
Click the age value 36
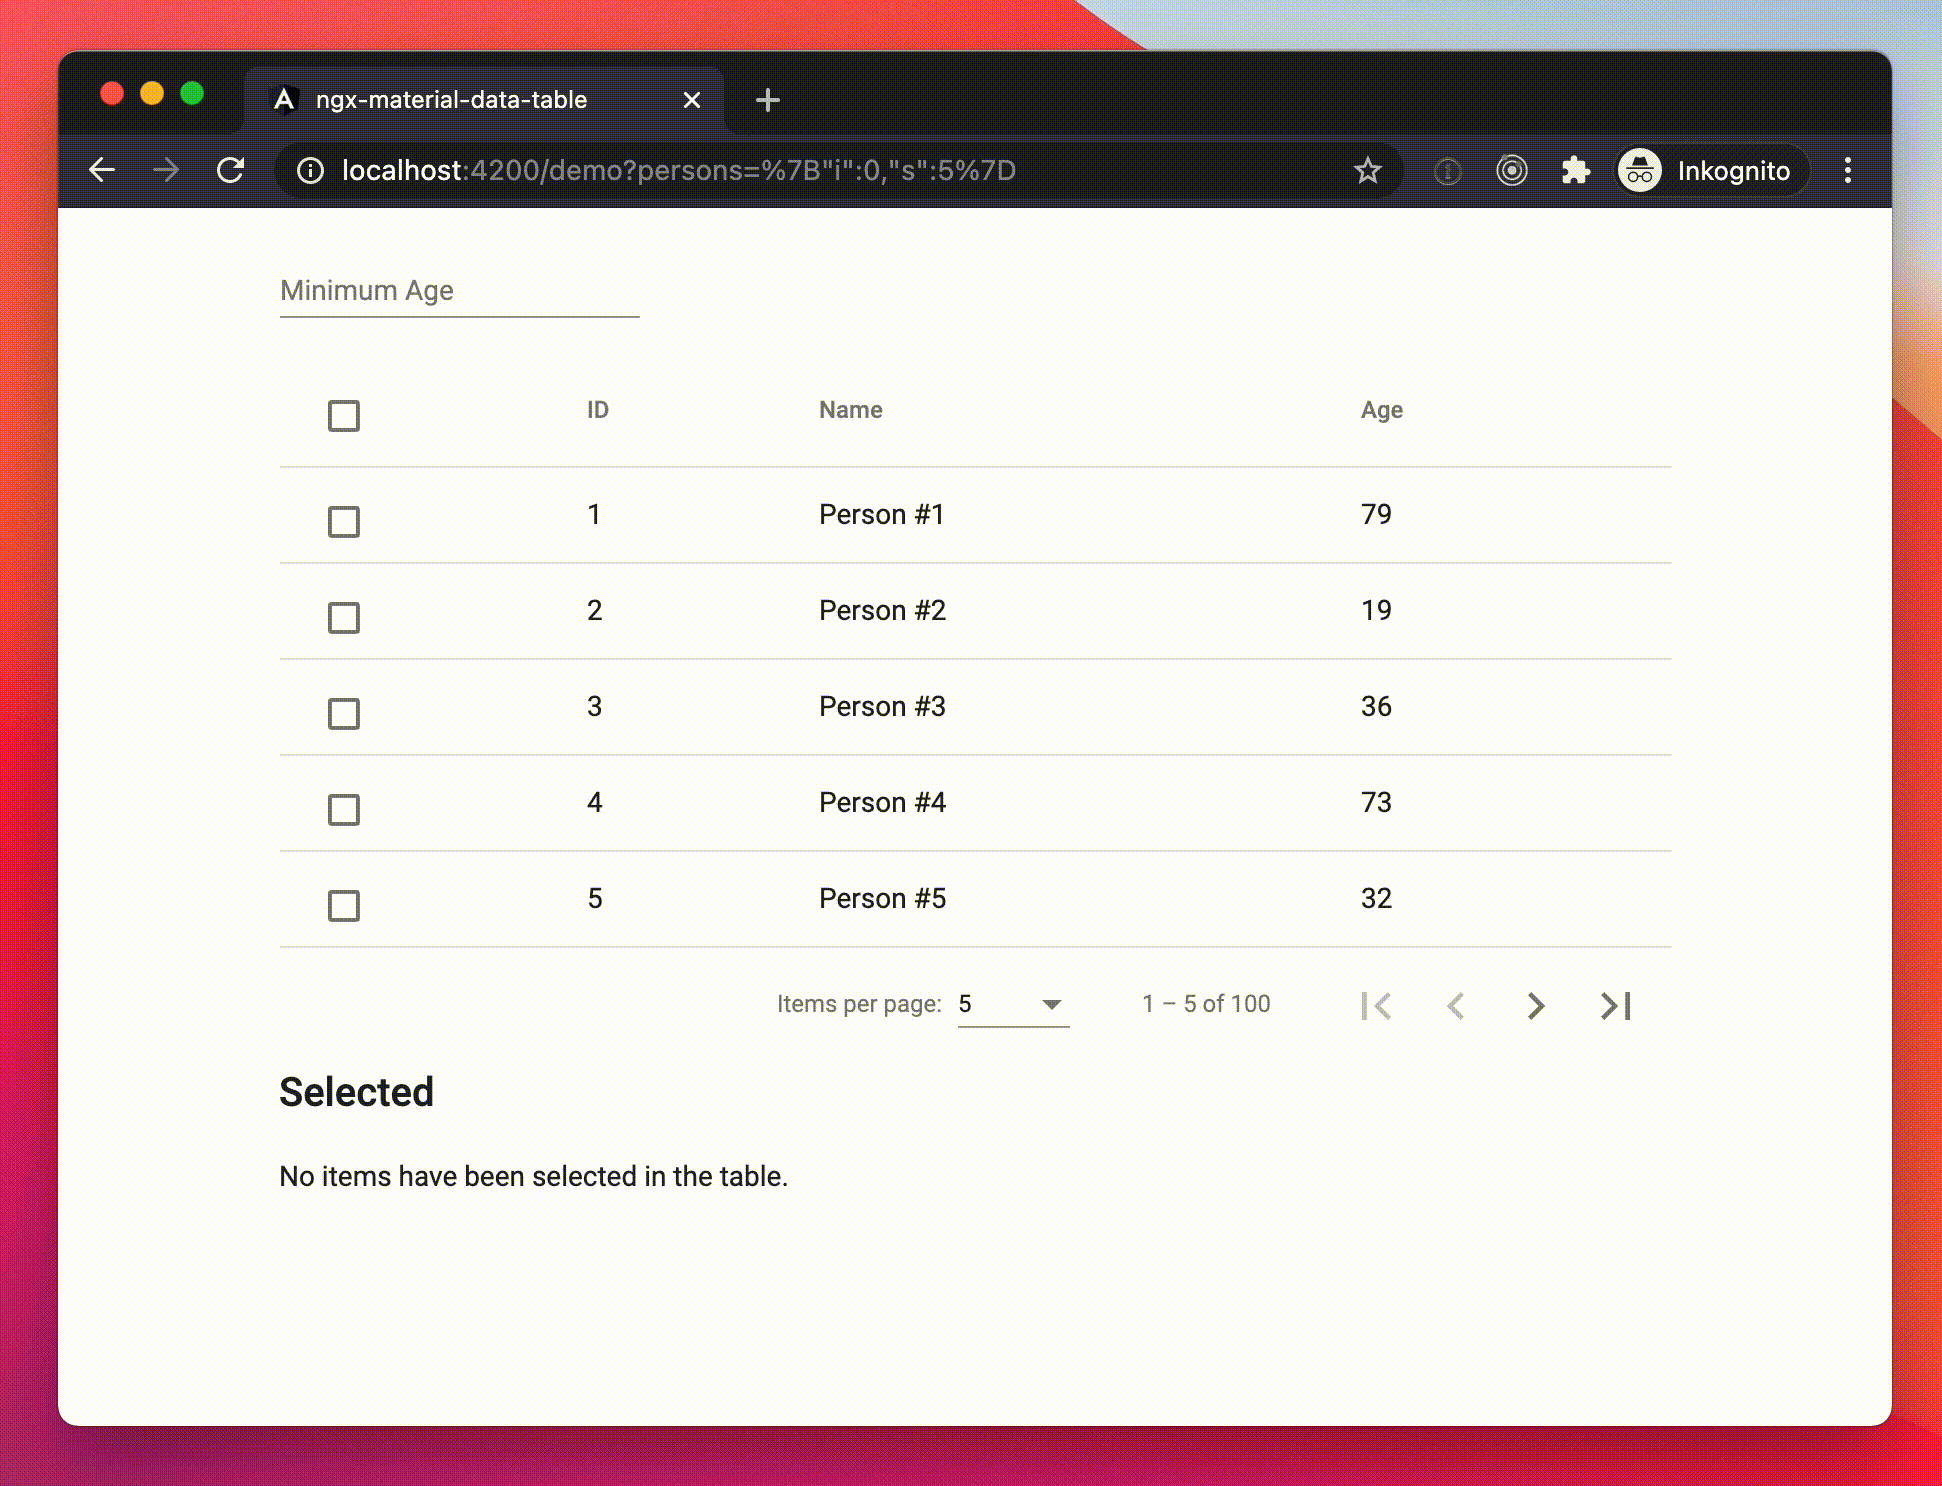click(x=1376, y=706)
